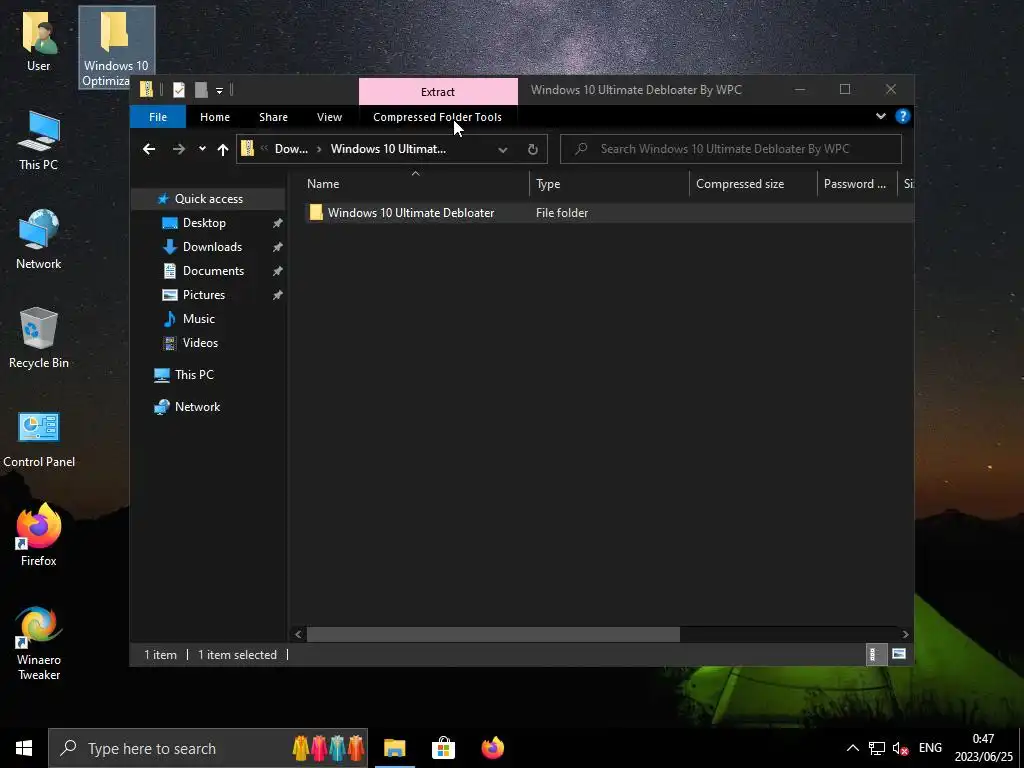Open Downloads in the navigation pane
Screen dimensions: 1024x768
click(x=212, y=247)
